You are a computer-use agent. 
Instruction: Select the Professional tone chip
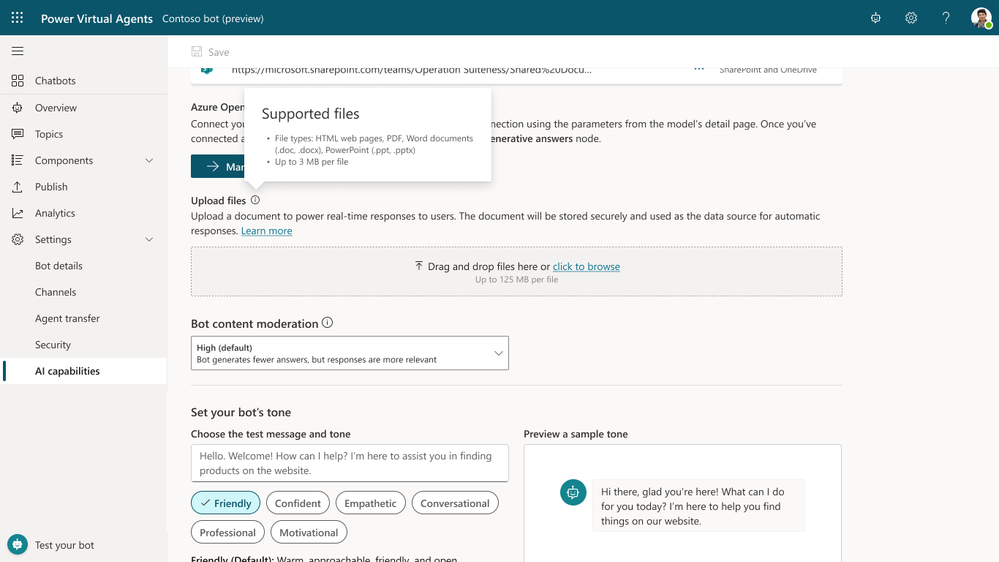coord(227,532)
